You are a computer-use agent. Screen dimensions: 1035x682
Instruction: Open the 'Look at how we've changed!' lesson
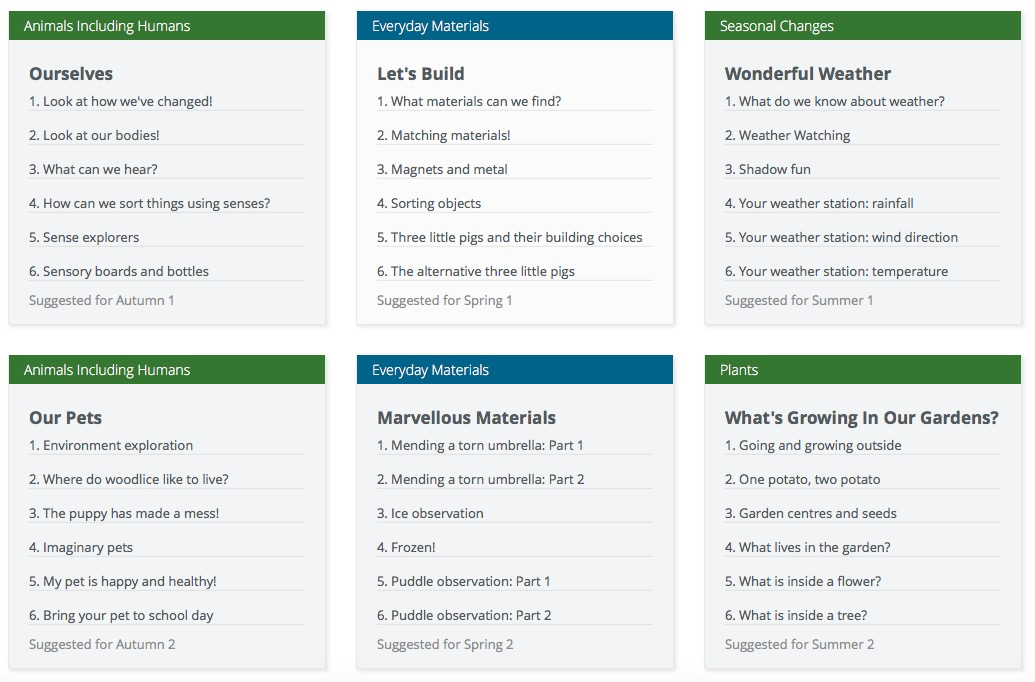click(121, 102)
